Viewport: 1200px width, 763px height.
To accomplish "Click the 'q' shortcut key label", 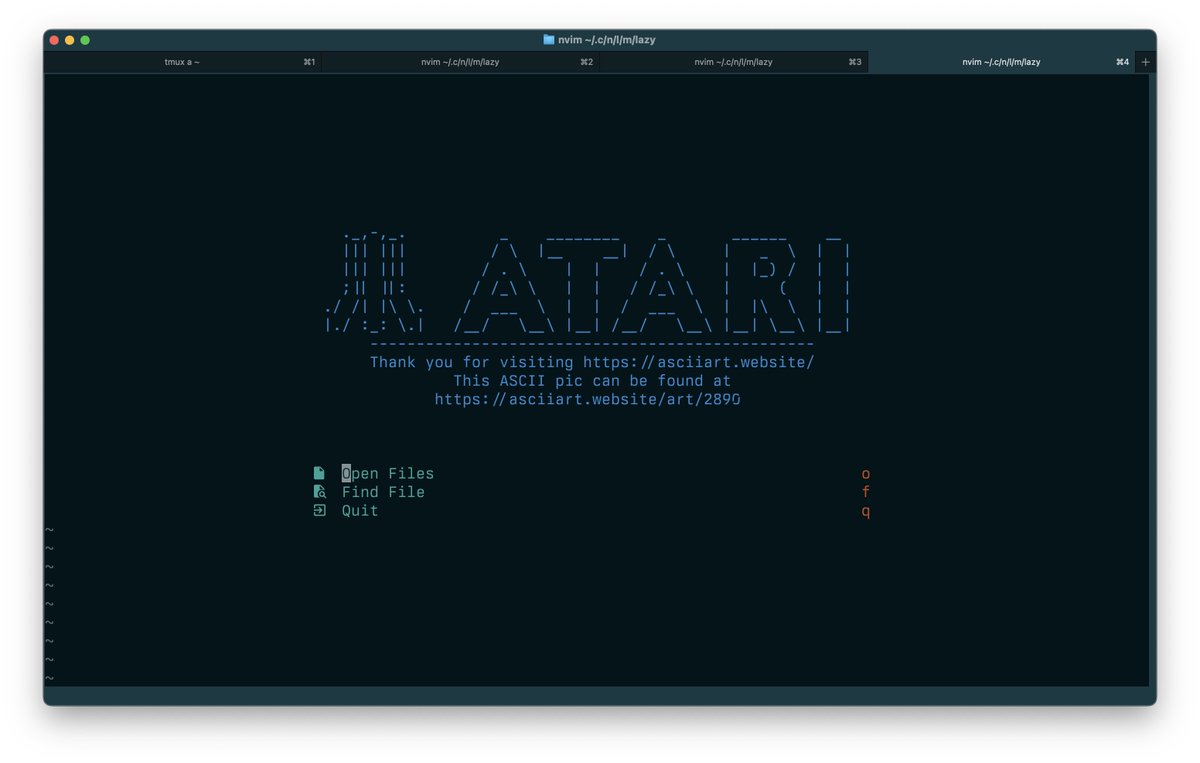I will click(x=866, y=511).
